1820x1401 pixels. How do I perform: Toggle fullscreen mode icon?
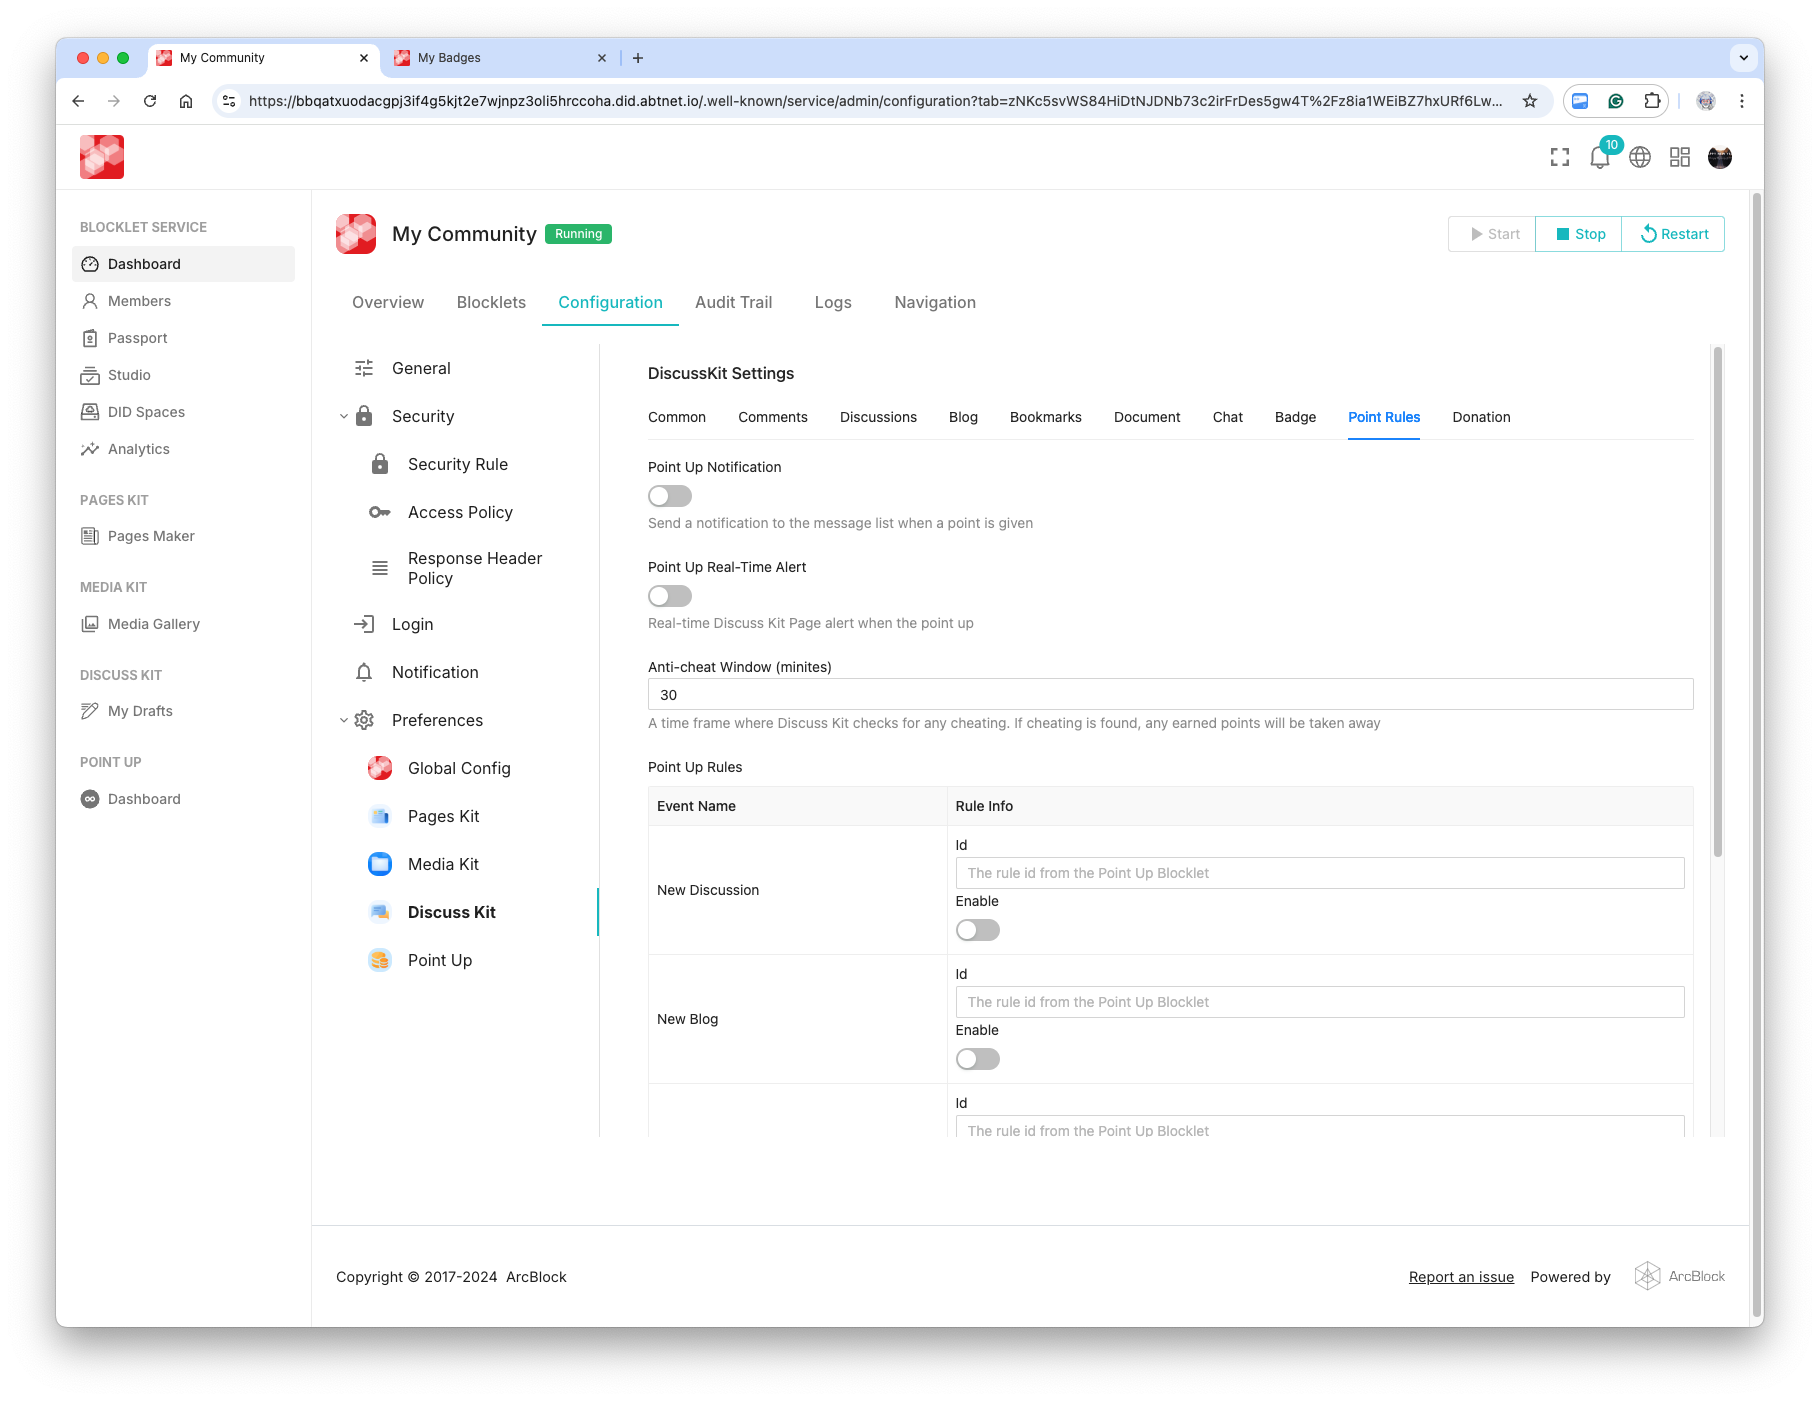pyautogui.click(x=1560, y=158)
